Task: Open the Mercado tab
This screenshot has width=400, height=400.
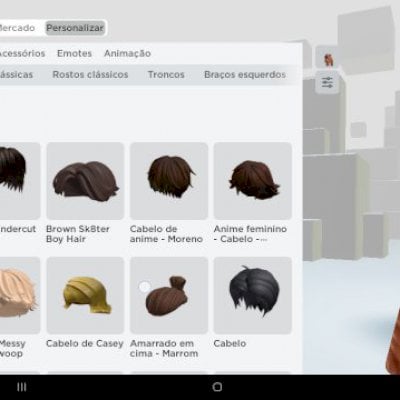Action: point(17,28)
